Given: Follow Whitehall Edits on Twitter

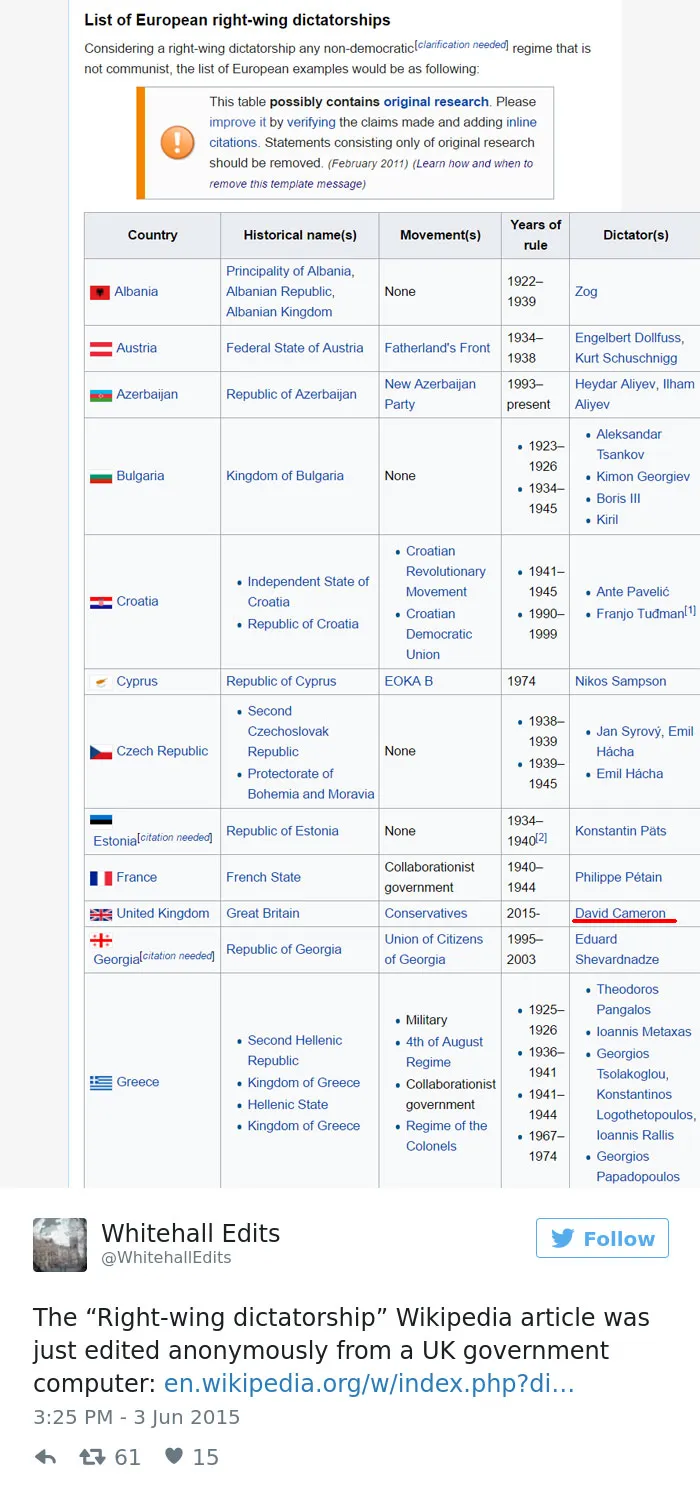Looking at the screenshot, I should 602,1238.
